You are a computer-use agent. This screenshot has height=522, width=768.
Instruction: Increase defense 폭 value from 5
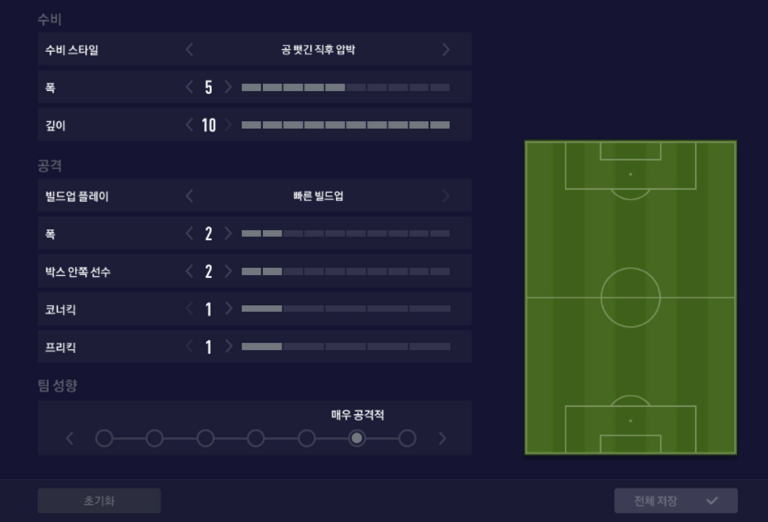228,87
